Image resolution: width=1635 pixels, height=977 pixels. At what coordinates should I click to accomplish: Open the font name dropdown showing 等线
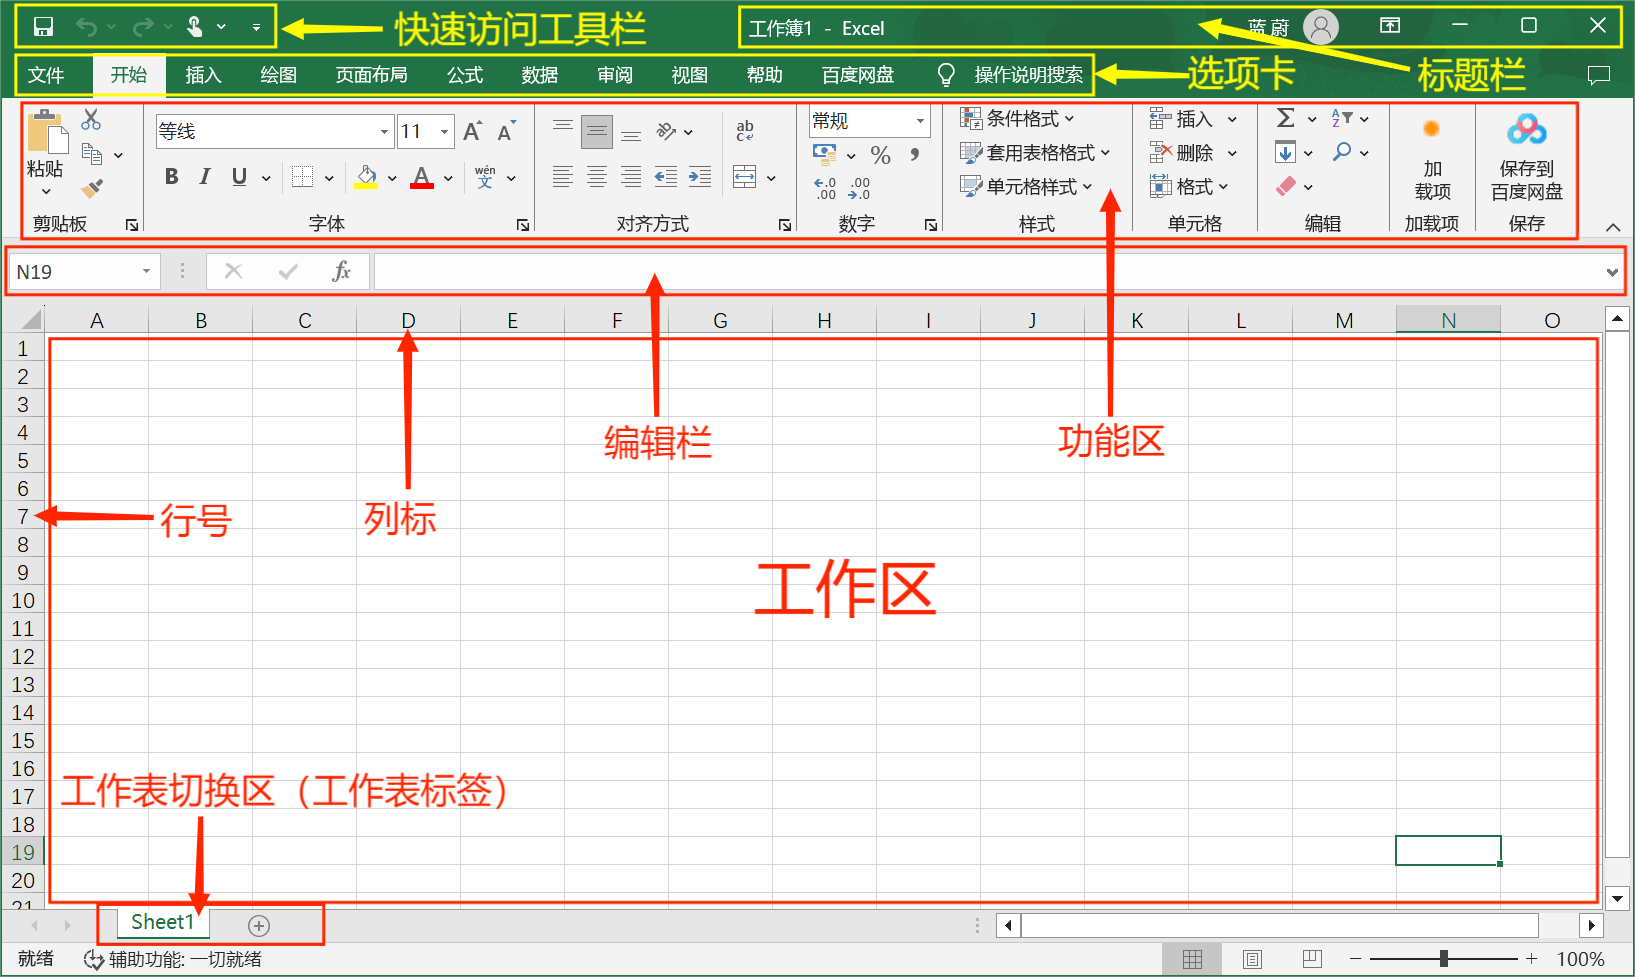[x=384, y=131]
